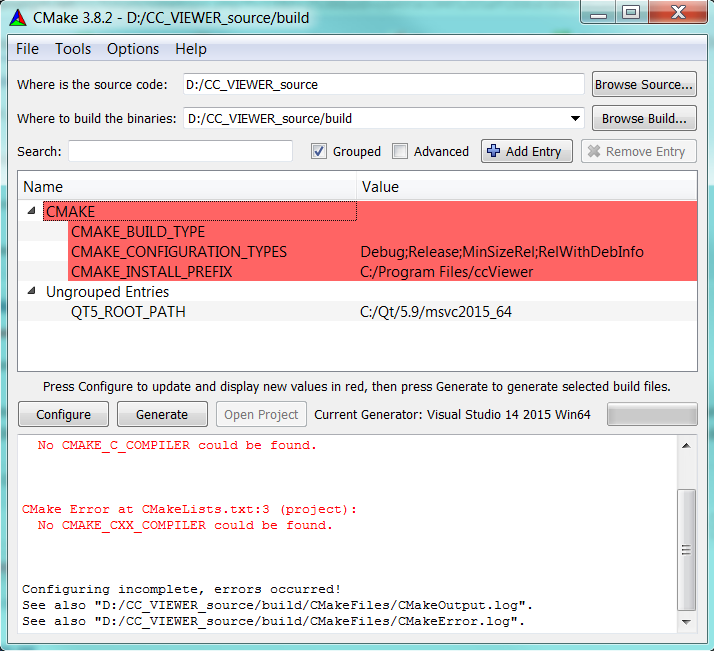Collapse the CMAKE group
Viewport: 714px width, 651px height.
(x=30, y=211)
